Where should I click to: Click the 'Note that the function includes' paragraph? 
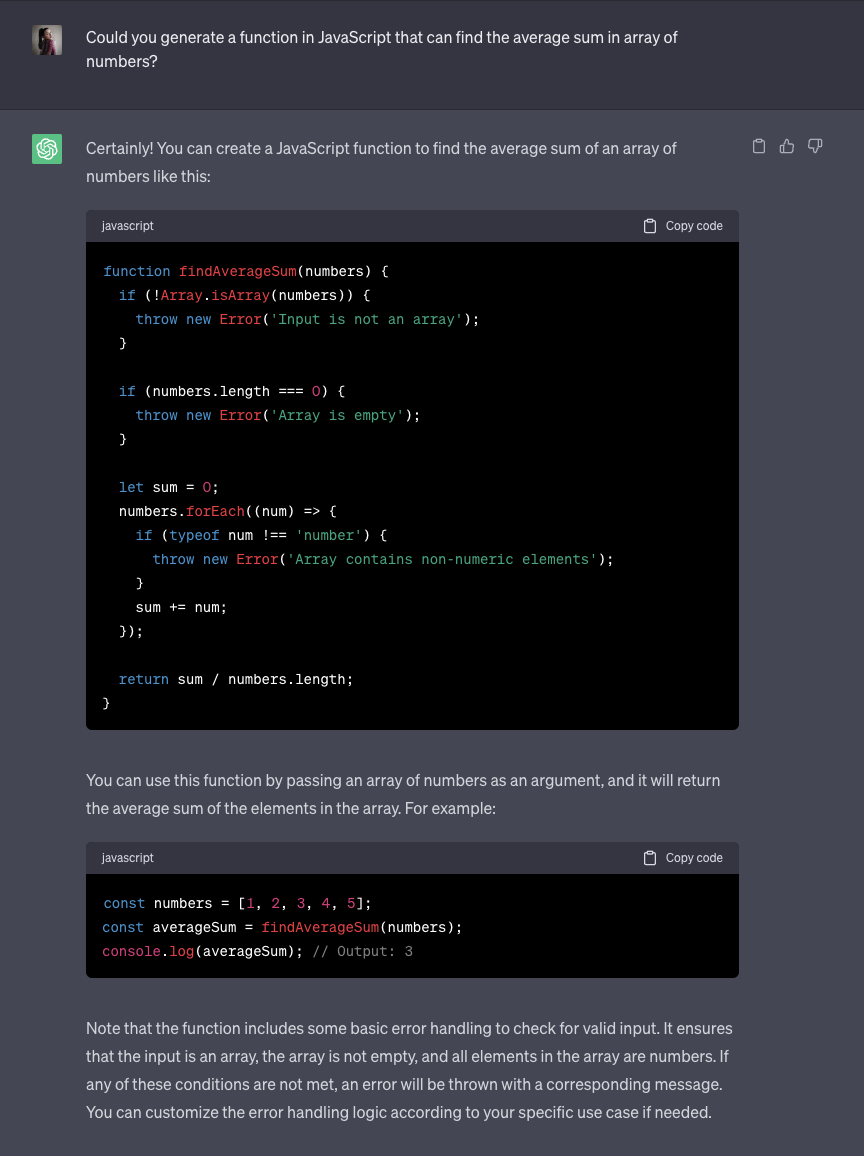click(409, 1070)
